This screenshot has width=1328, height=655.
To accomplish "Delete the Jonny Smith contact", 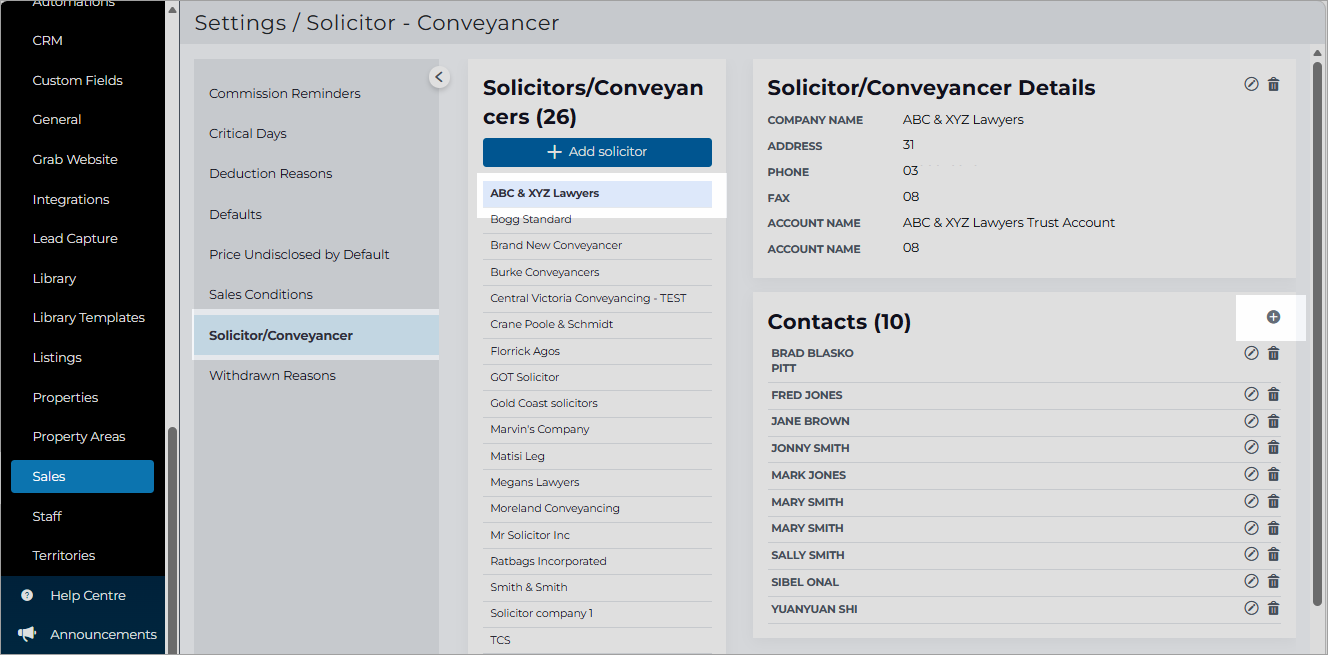I will point(1273,448).
